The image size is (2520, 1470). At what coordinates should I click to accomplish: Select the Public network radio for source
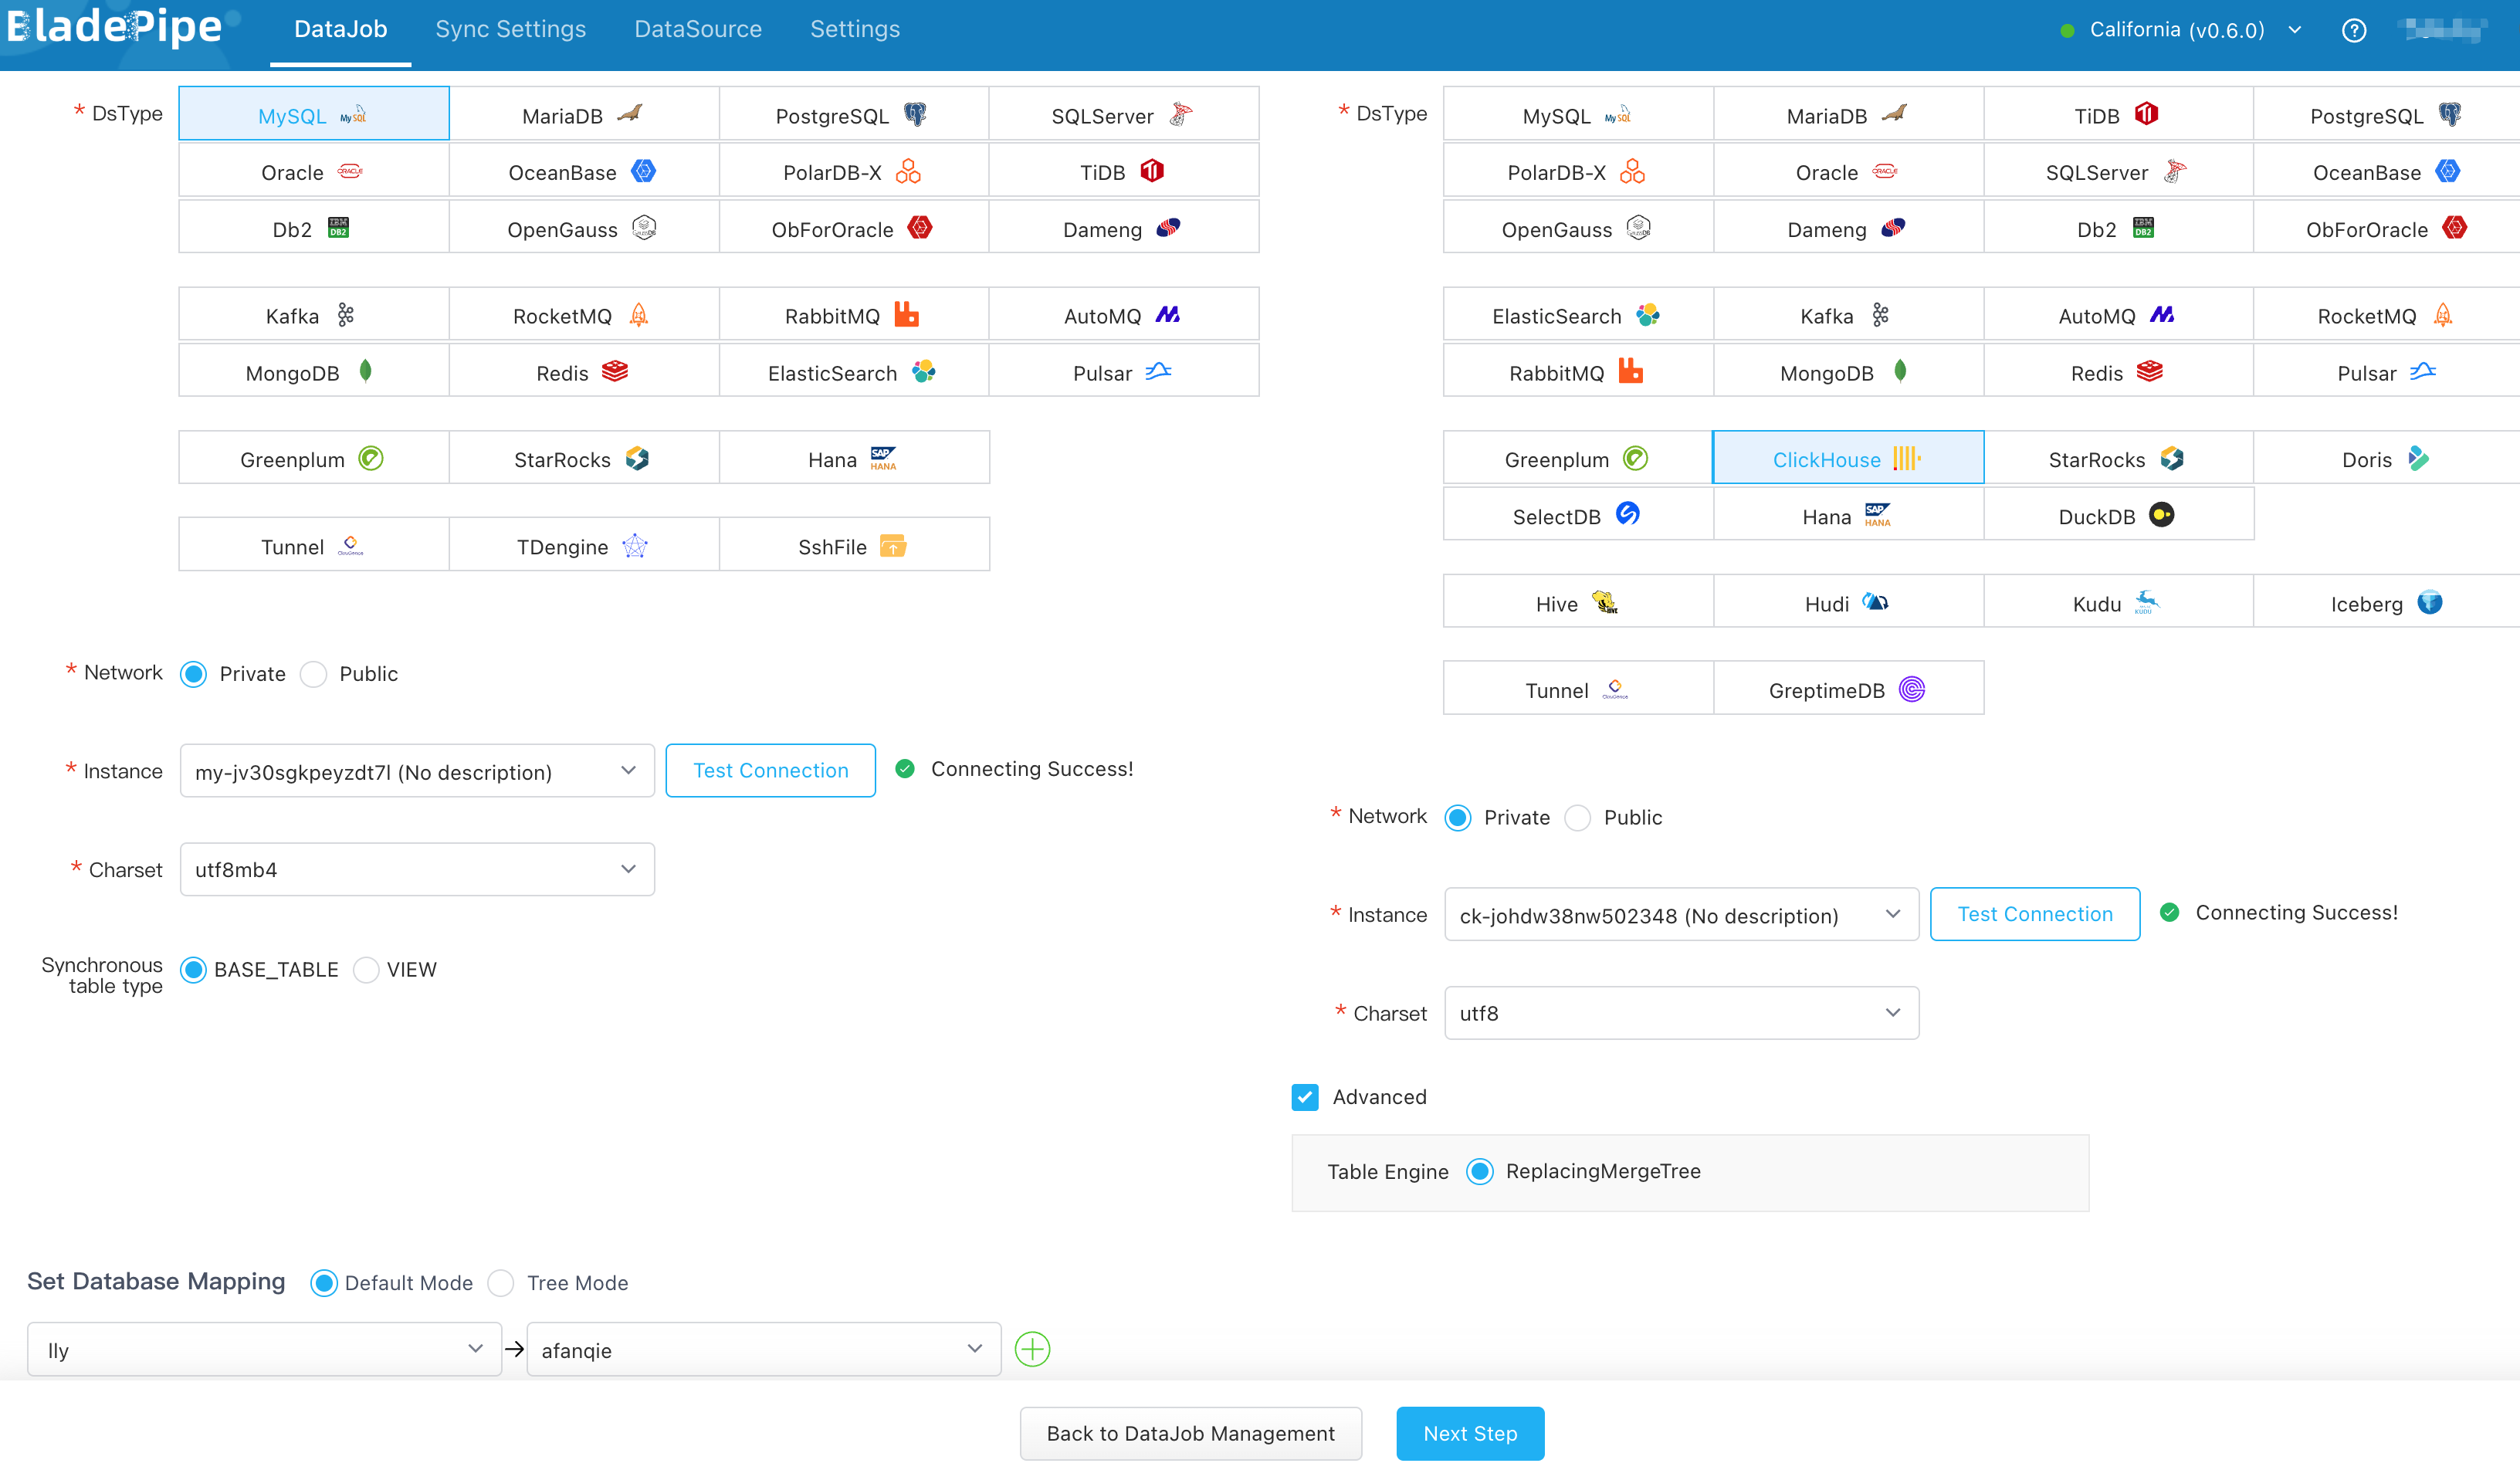314,674
